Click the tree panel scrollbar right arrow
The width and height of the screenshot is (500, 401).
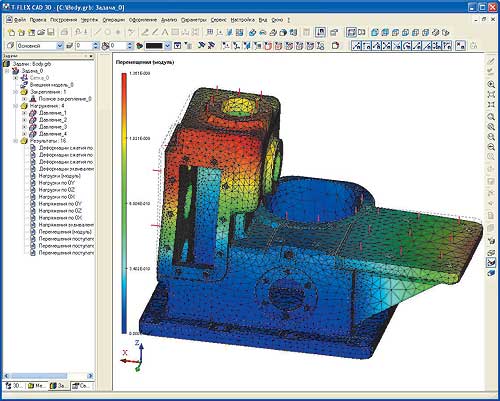(x=90, y=376)
